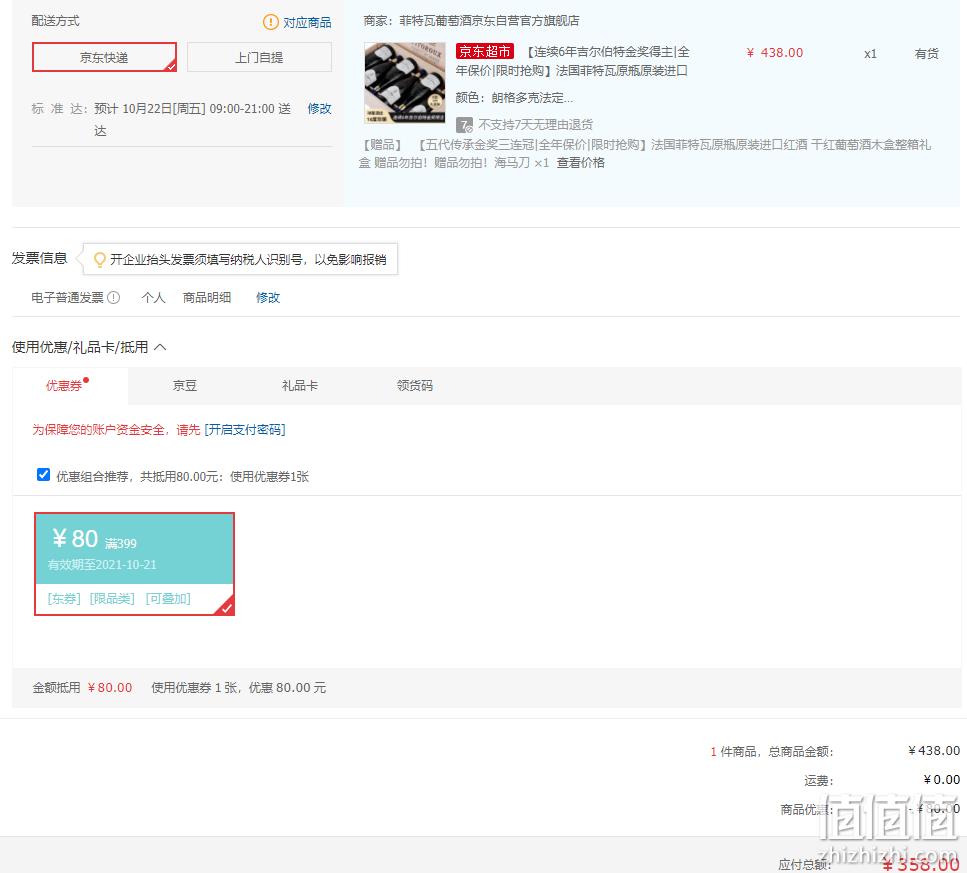The image size is (967, 873).
Task: Click the 7-day return policy icon
Action: [x=464, y=125]
